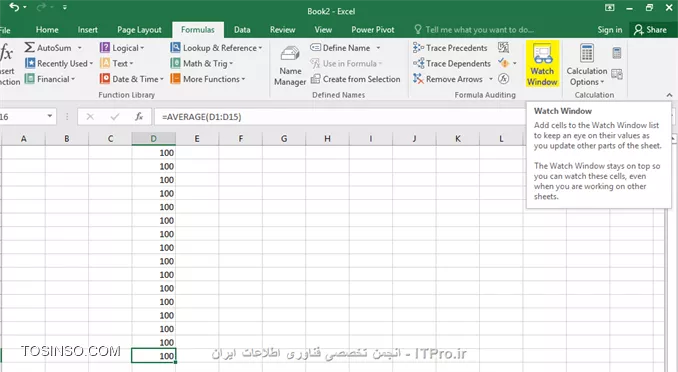Click the Undo arrow in quick access toolbar
678x372 pixels.
pyautogui.click(x=14, y=7)
